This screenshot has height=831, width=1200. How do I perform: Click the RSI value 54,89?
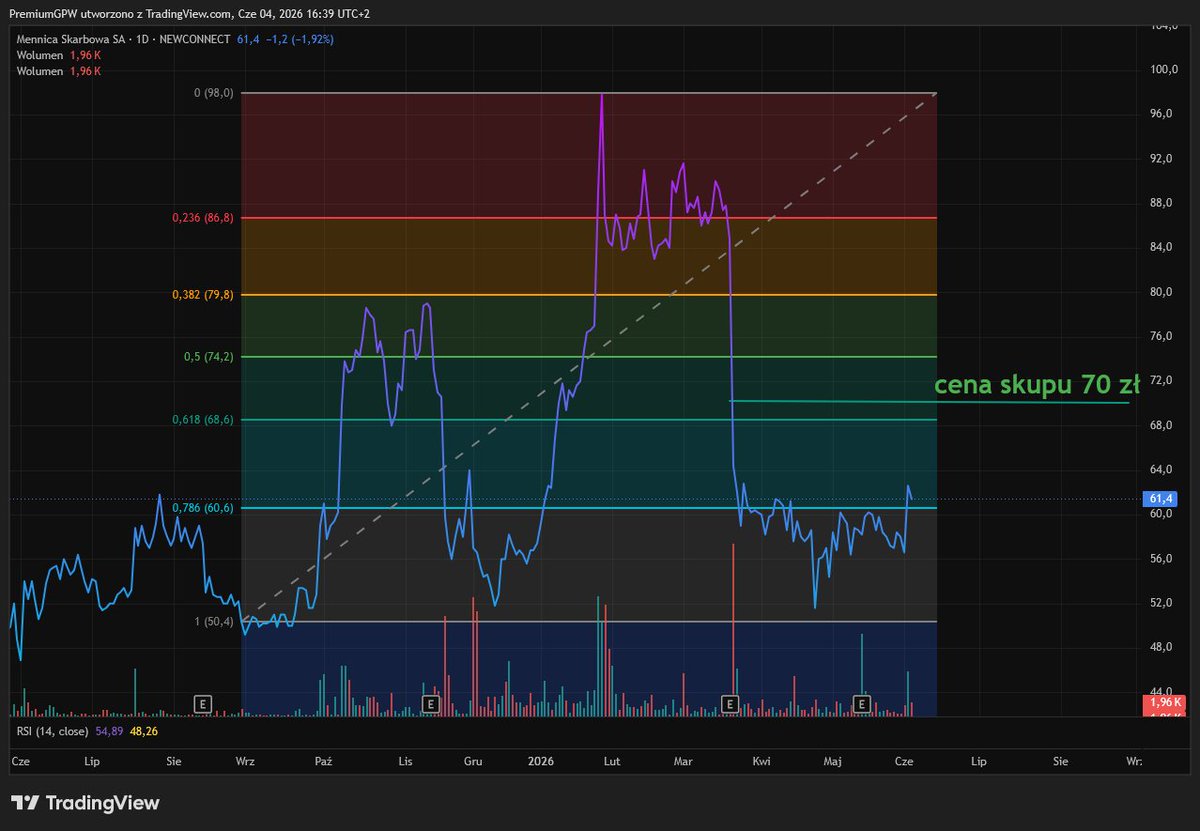coord(109,731)
